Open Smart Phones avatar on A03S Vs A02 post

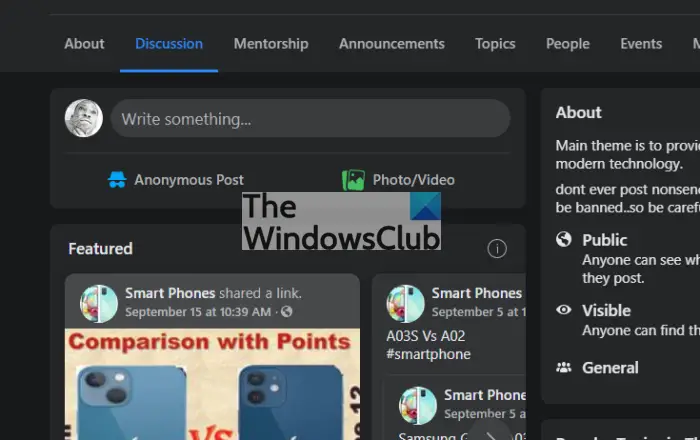(405, 303)
